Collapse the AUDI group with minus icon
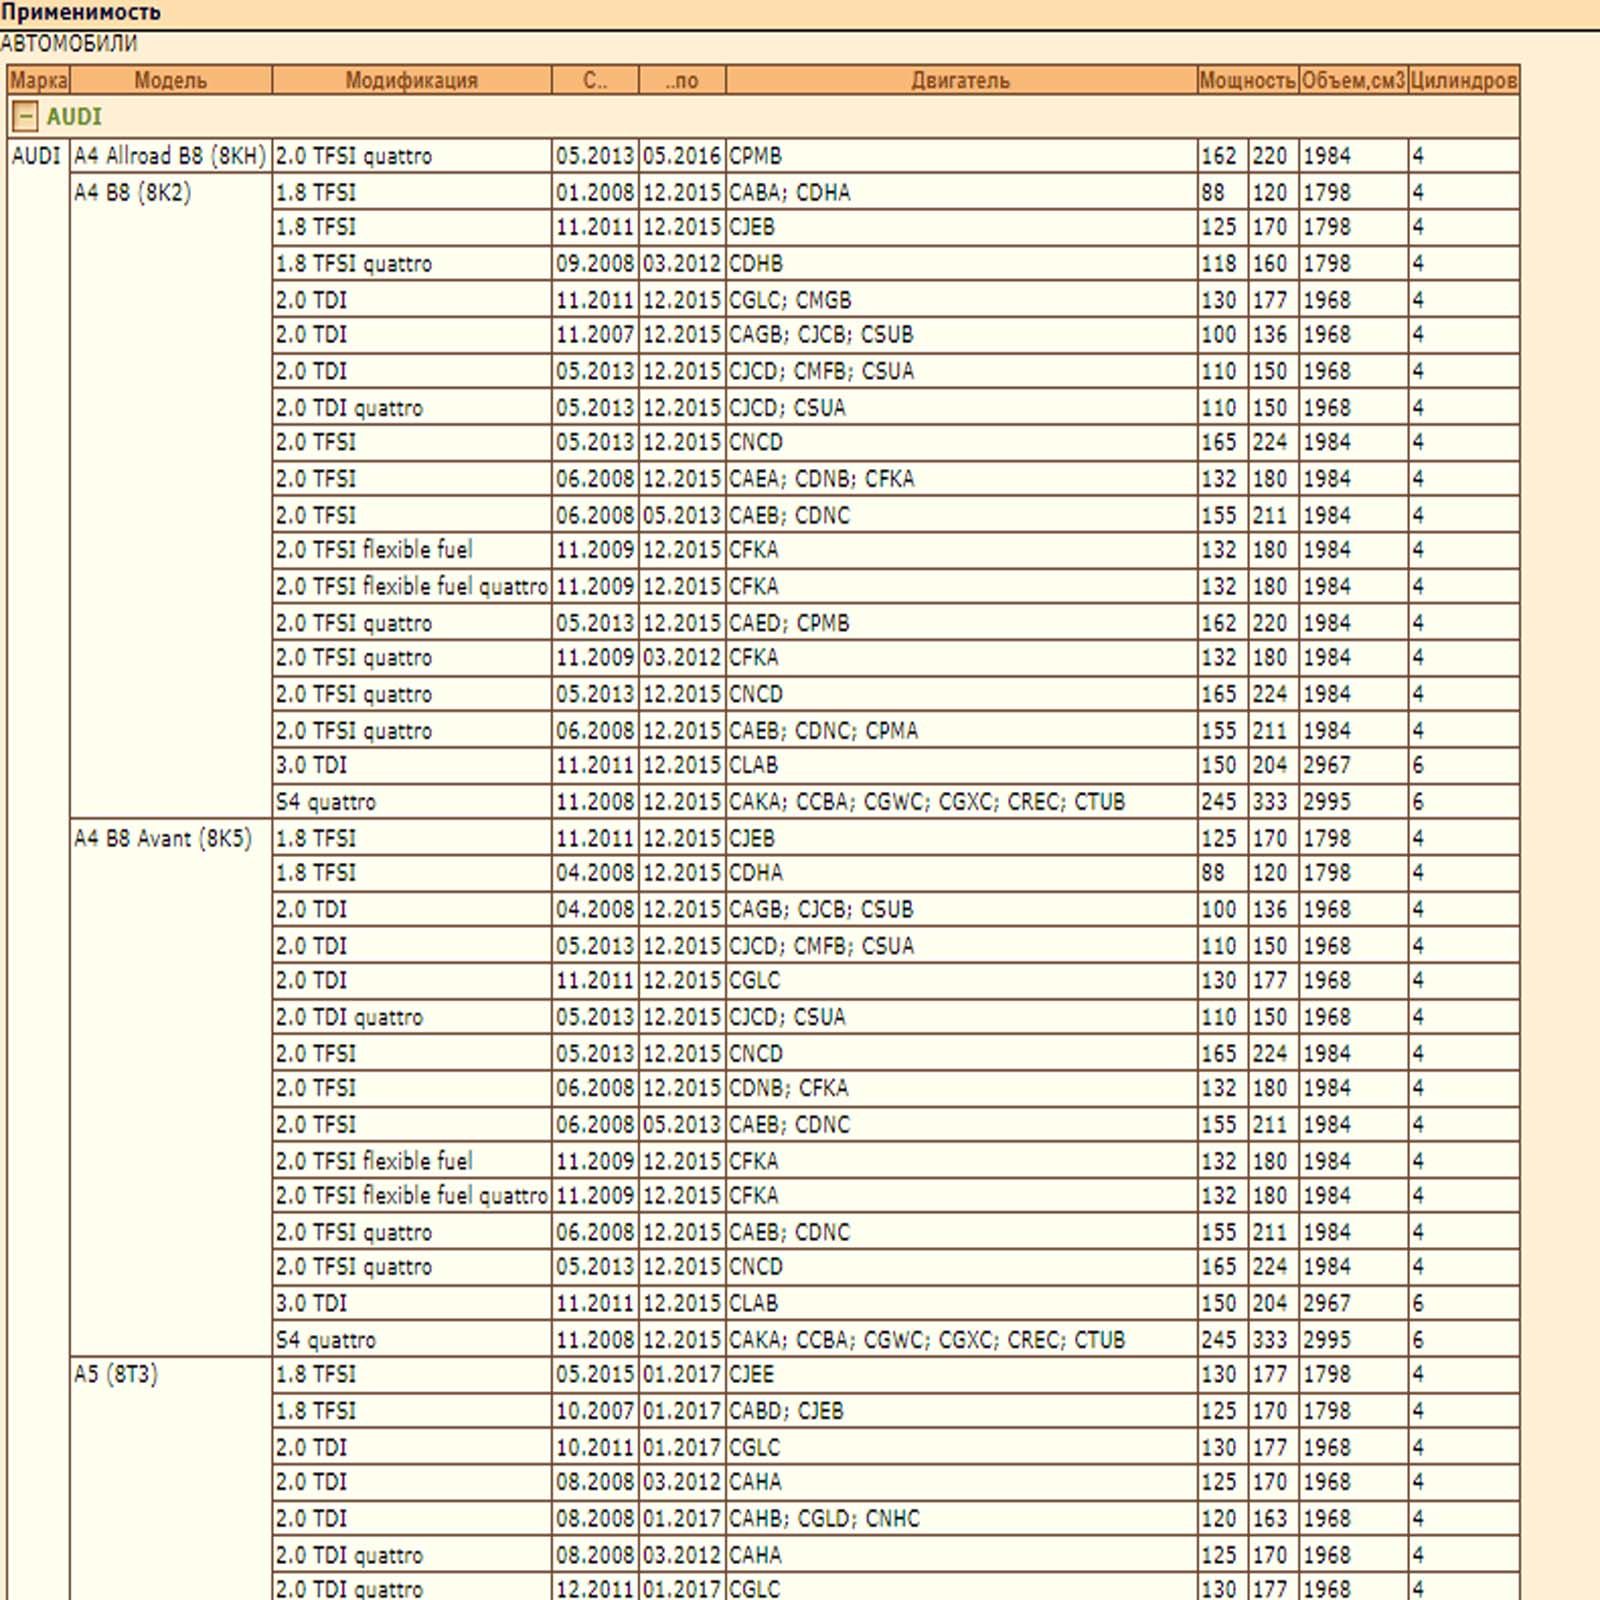The height and width of the screenshot is (1600, 1600). tap(25, 117)
